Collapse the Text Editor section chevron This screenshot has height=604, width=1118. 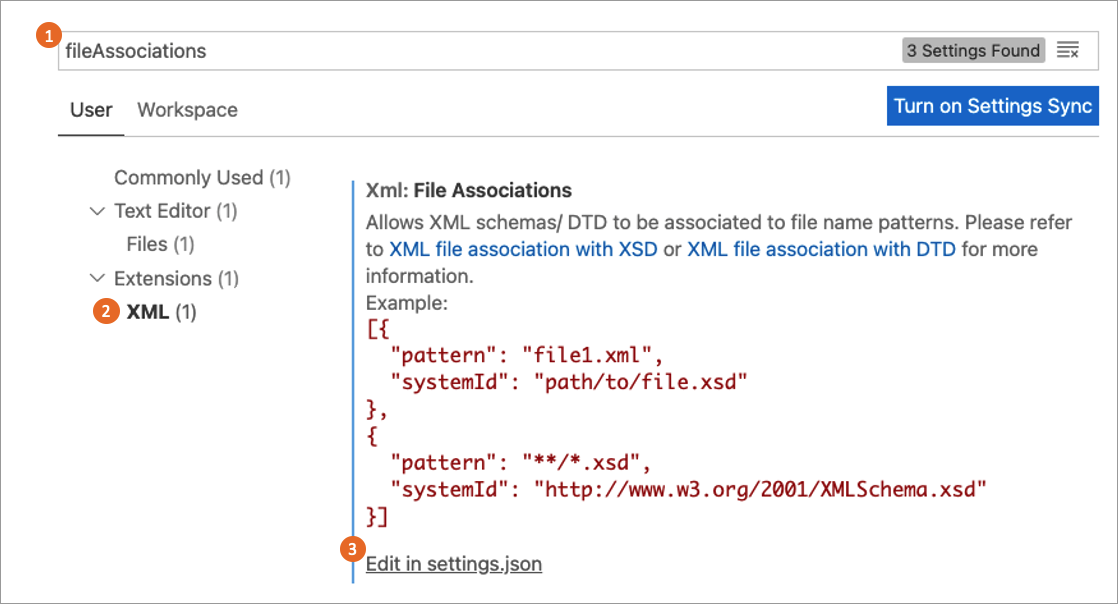pyautogui.click(x=96, y=211)
